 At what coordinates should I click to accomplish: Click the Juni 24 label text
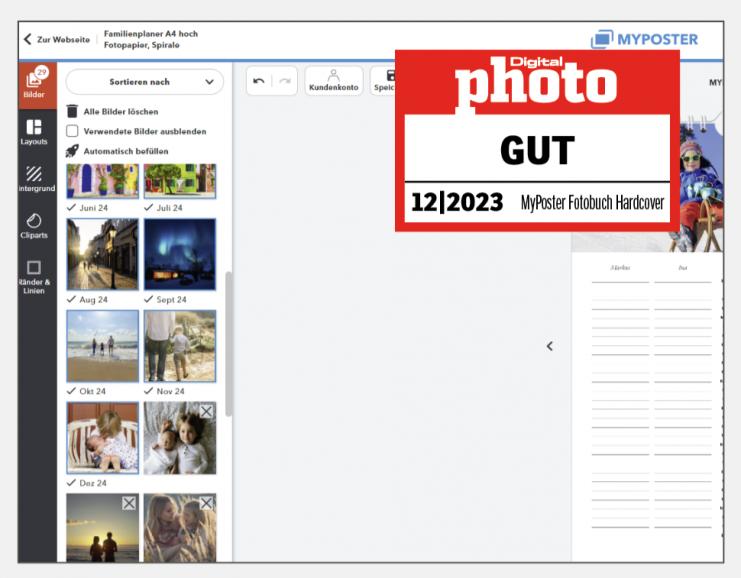(x=94, y=207)
